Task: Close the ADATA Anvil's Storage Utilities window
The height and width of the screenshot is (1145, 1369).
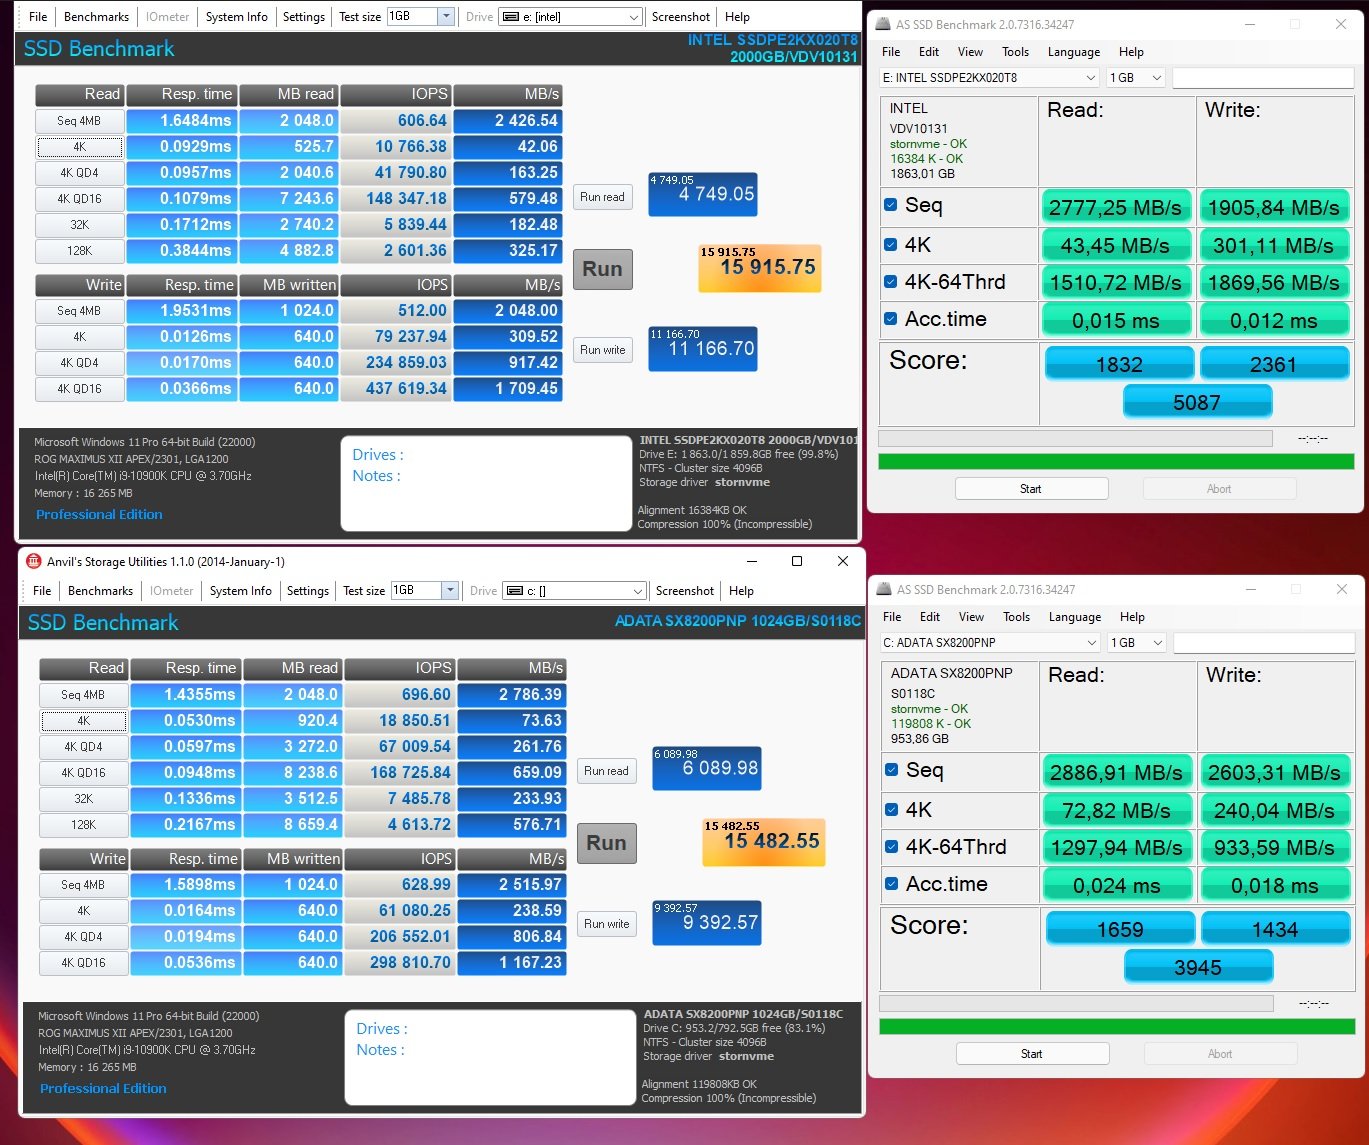Action: 843,561
